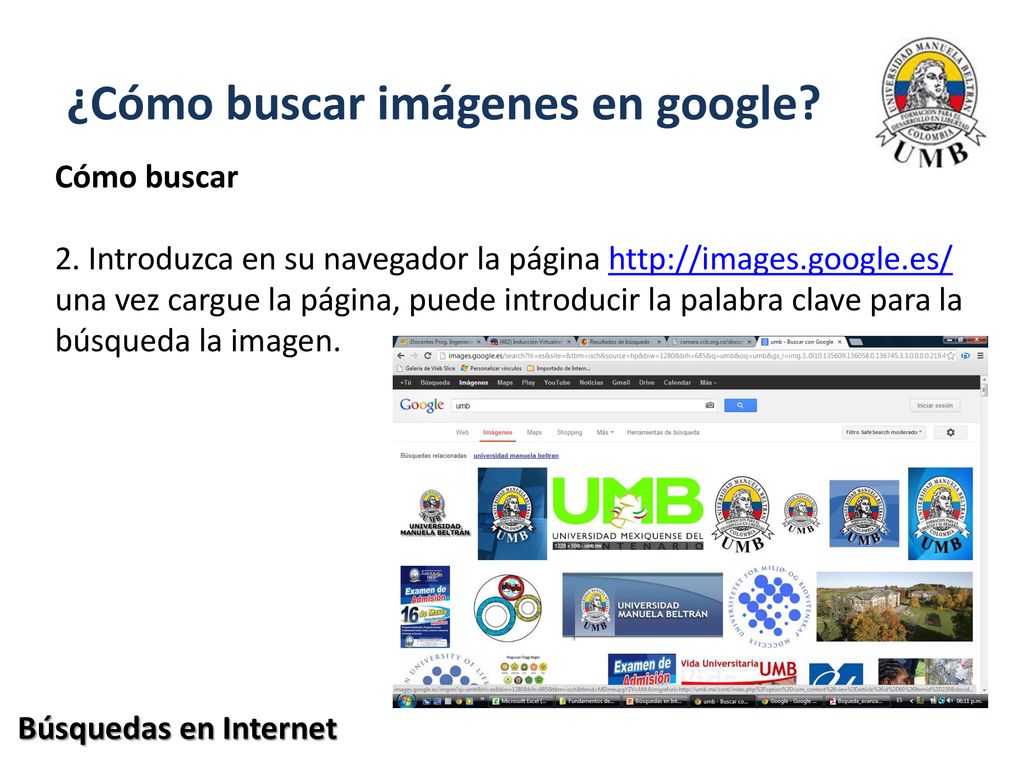
Task: Click the 06:11 p.m. taskbar clock
Action: [970, 701]
